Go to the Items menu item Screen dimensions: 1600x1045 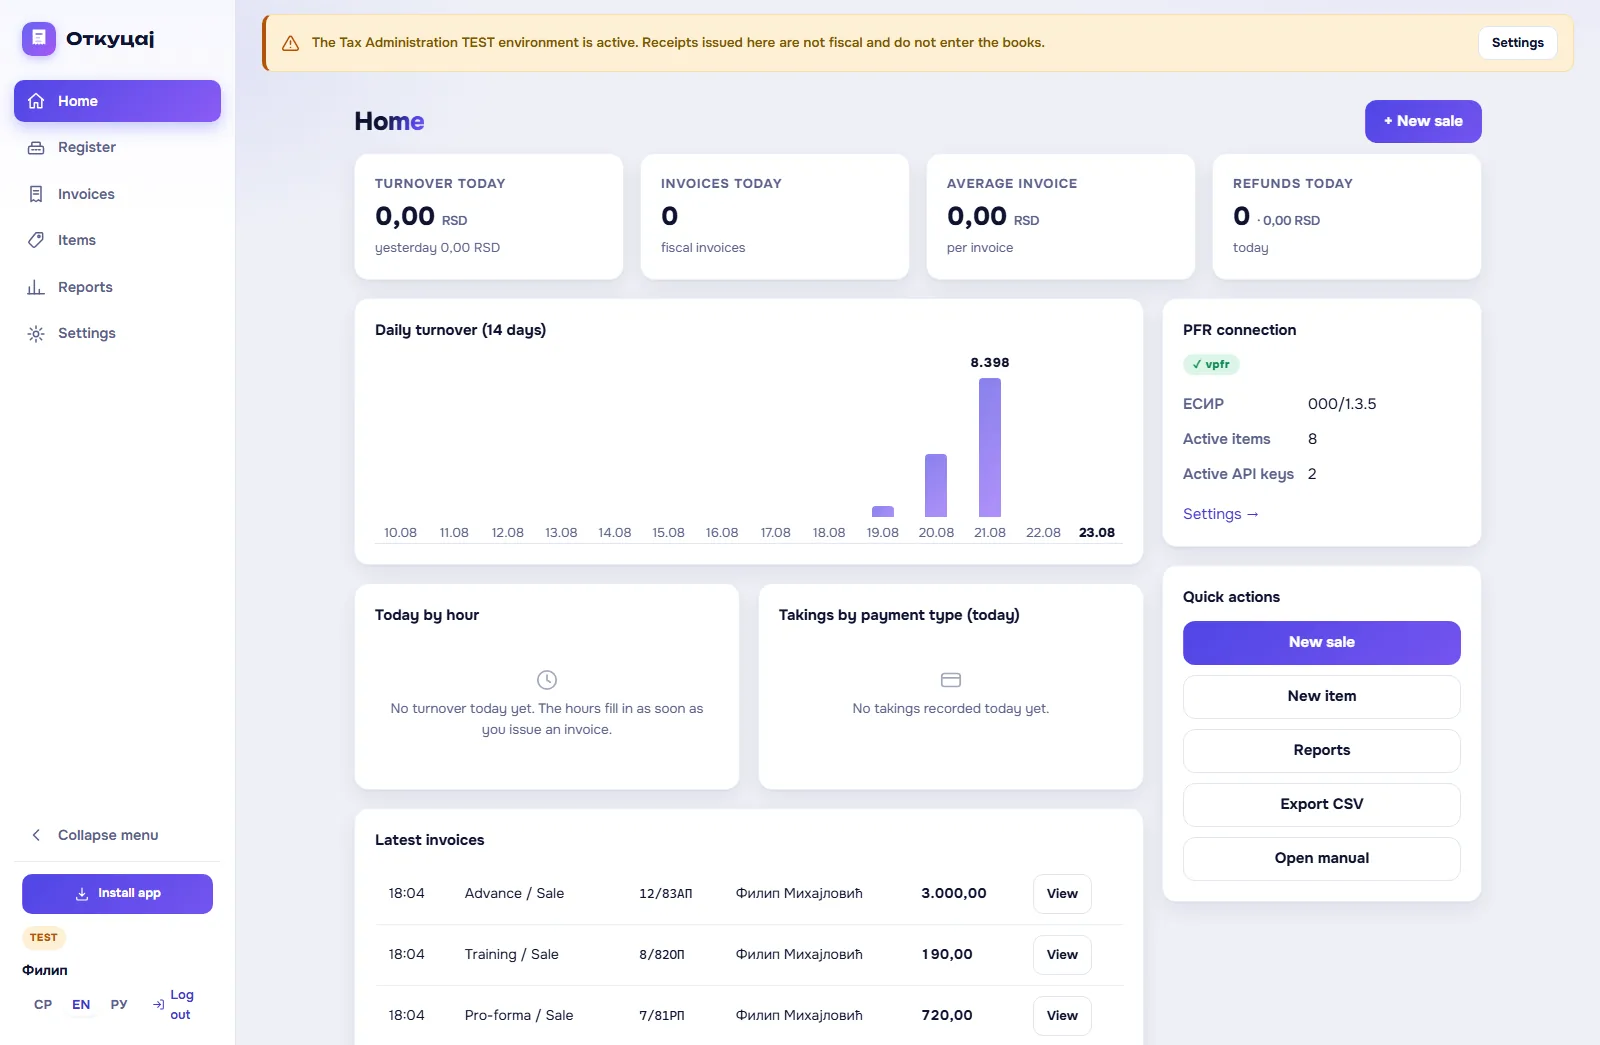[117, 240]
